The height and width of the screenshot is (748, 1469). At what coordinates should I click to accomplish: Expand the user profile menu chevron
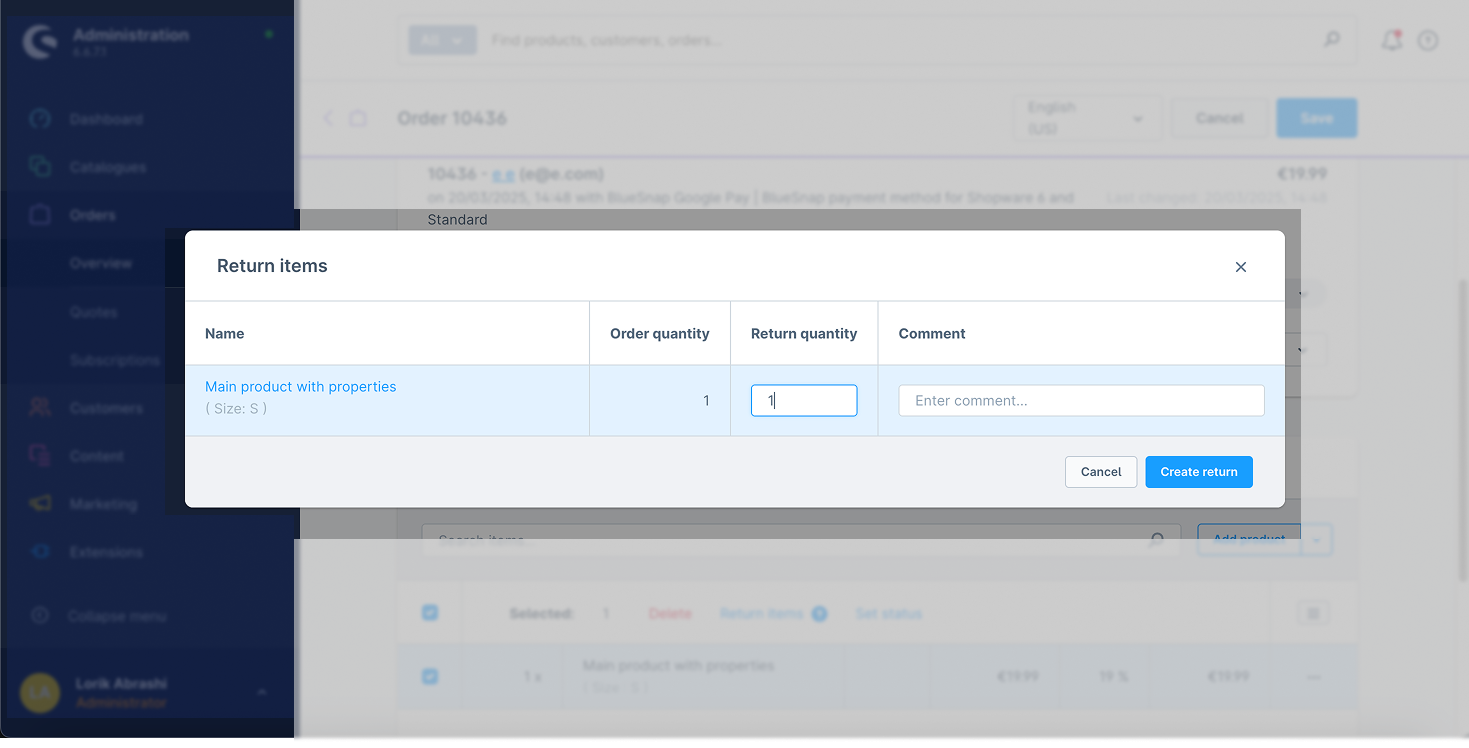pyautogui.click(x=262, y=692)
